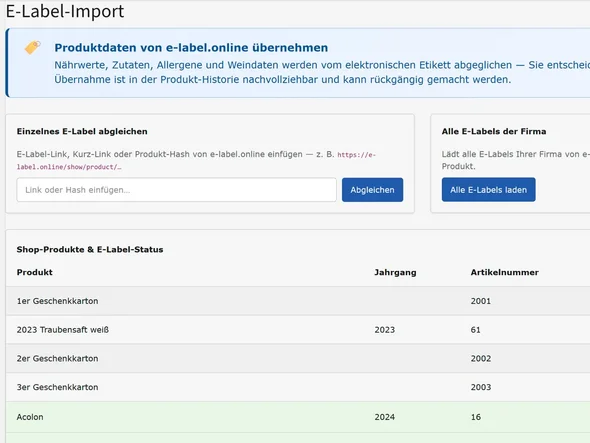This screenshot has height=443, width=590.
Task: Select the 1er Geschenkkarton row
Action: click(x=298, y=301)
